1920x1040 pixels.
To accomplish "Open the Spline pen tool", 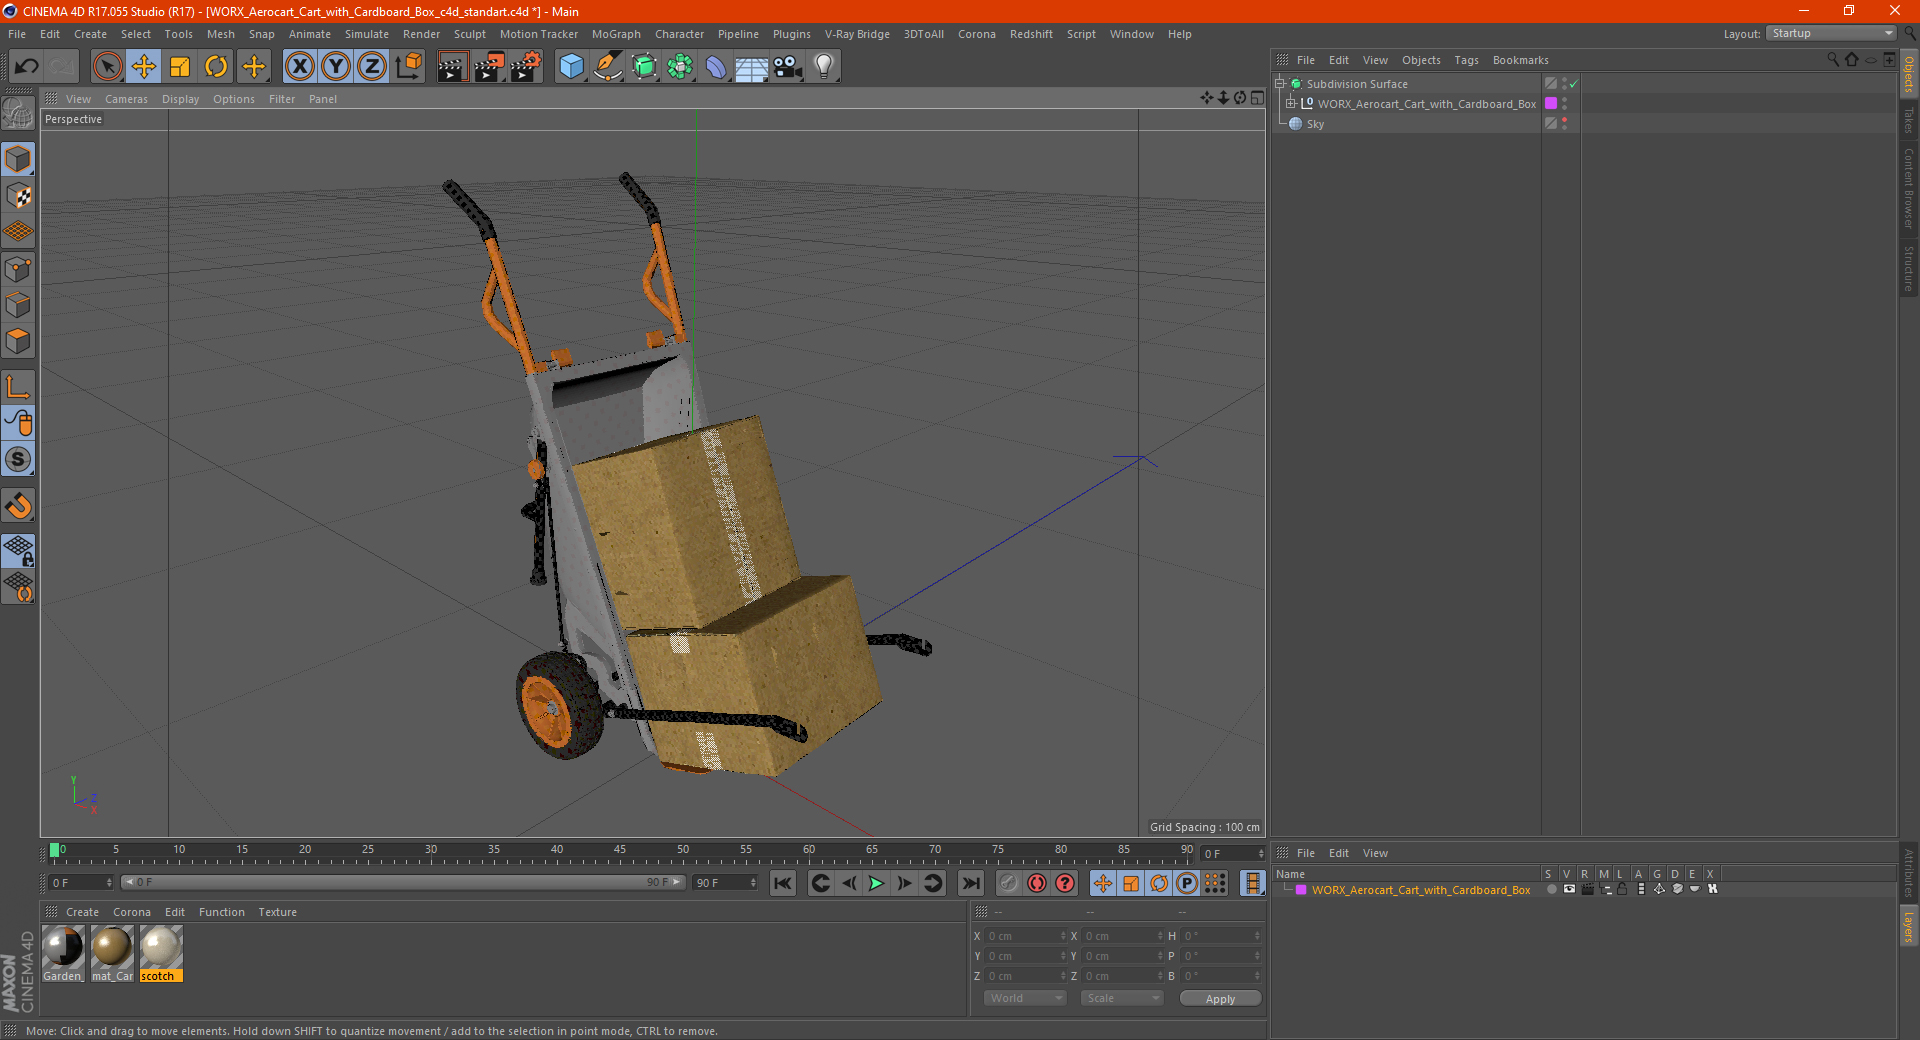I will 608,67.
